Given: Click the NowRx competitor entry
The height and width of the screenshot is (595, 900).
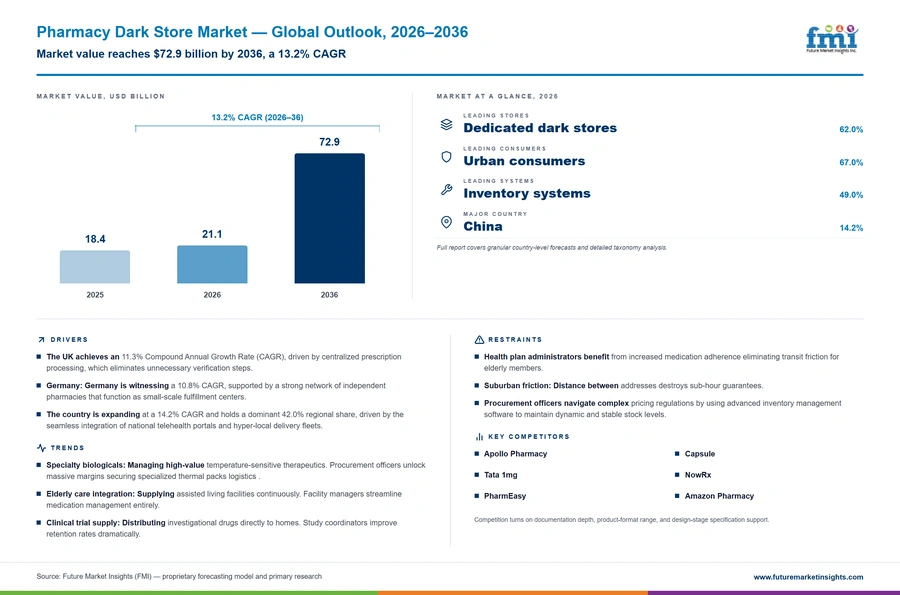Looking at the screenshot, I should (x=698, y=475).
